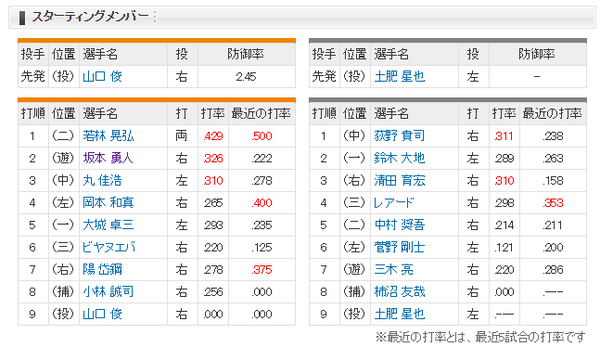This screenshot has height=360, width=600.
Task: Open 菅野 剛士 player page
Action: click(399, 247)
